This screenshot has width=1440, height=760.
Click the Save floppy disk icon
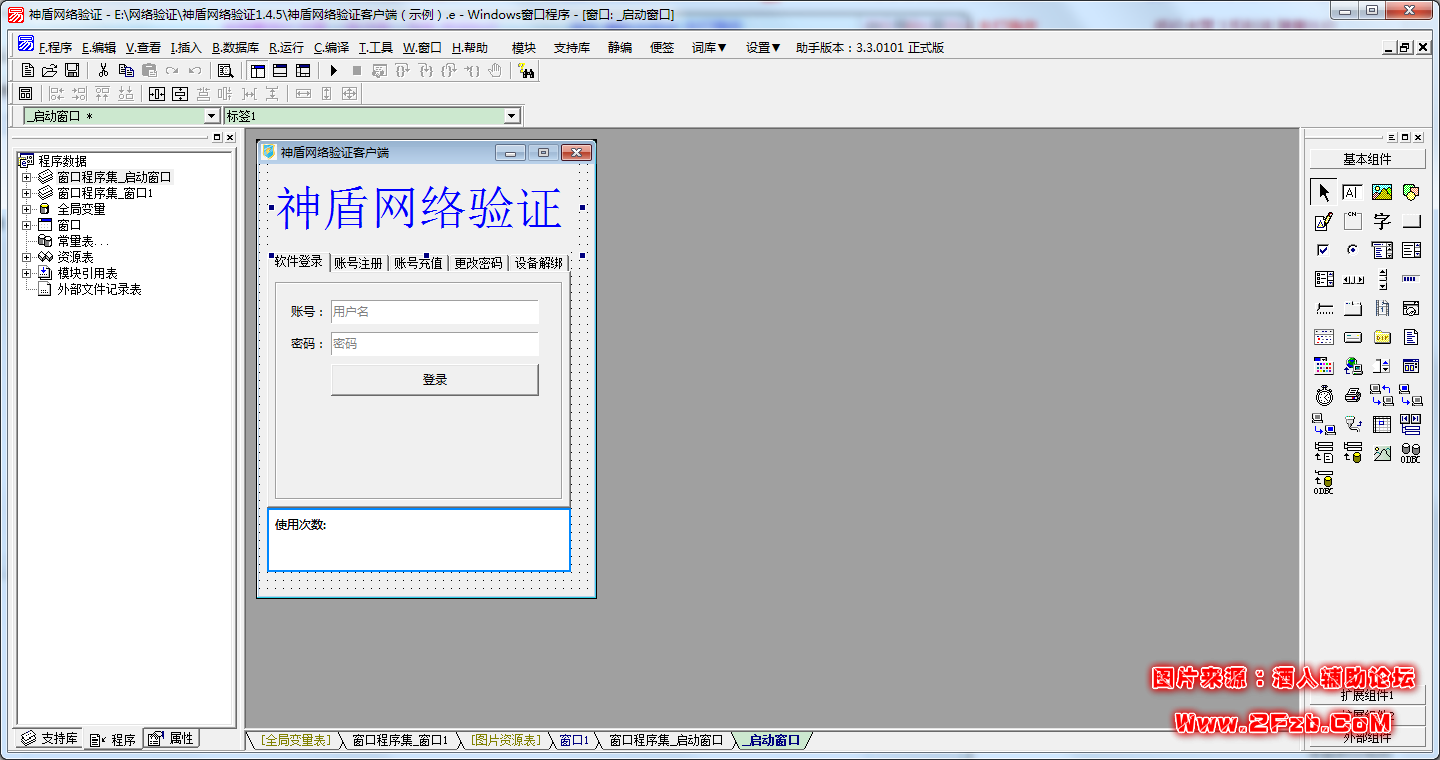tap(72, 71)
